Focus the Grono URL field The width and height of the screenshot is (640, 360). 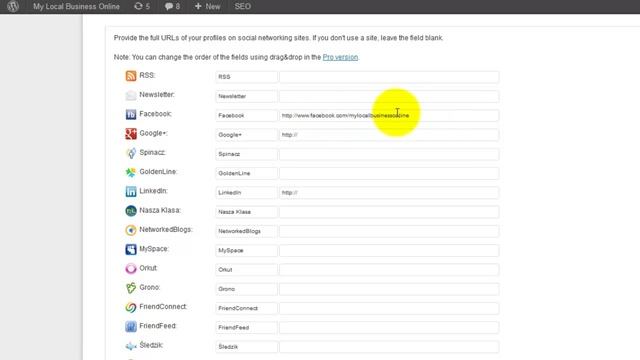(x=389, y=289)
